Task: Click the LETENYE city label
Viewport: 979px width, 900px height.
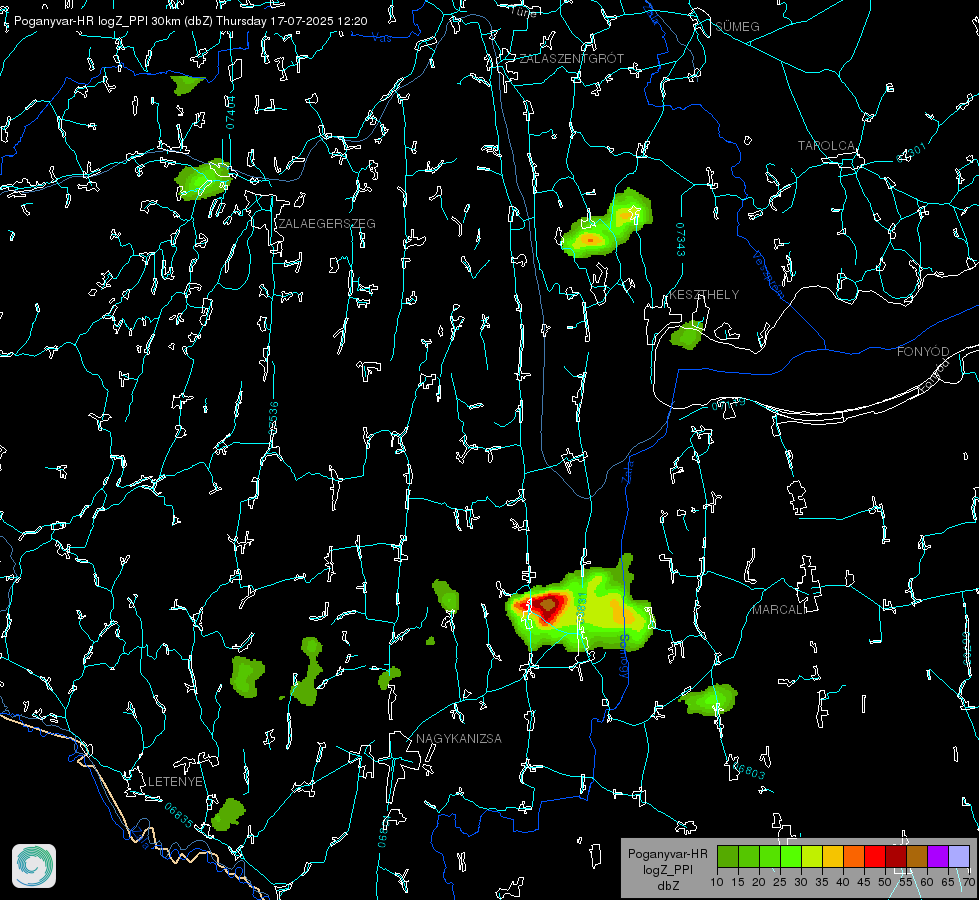Action: (x=175, y=782)
